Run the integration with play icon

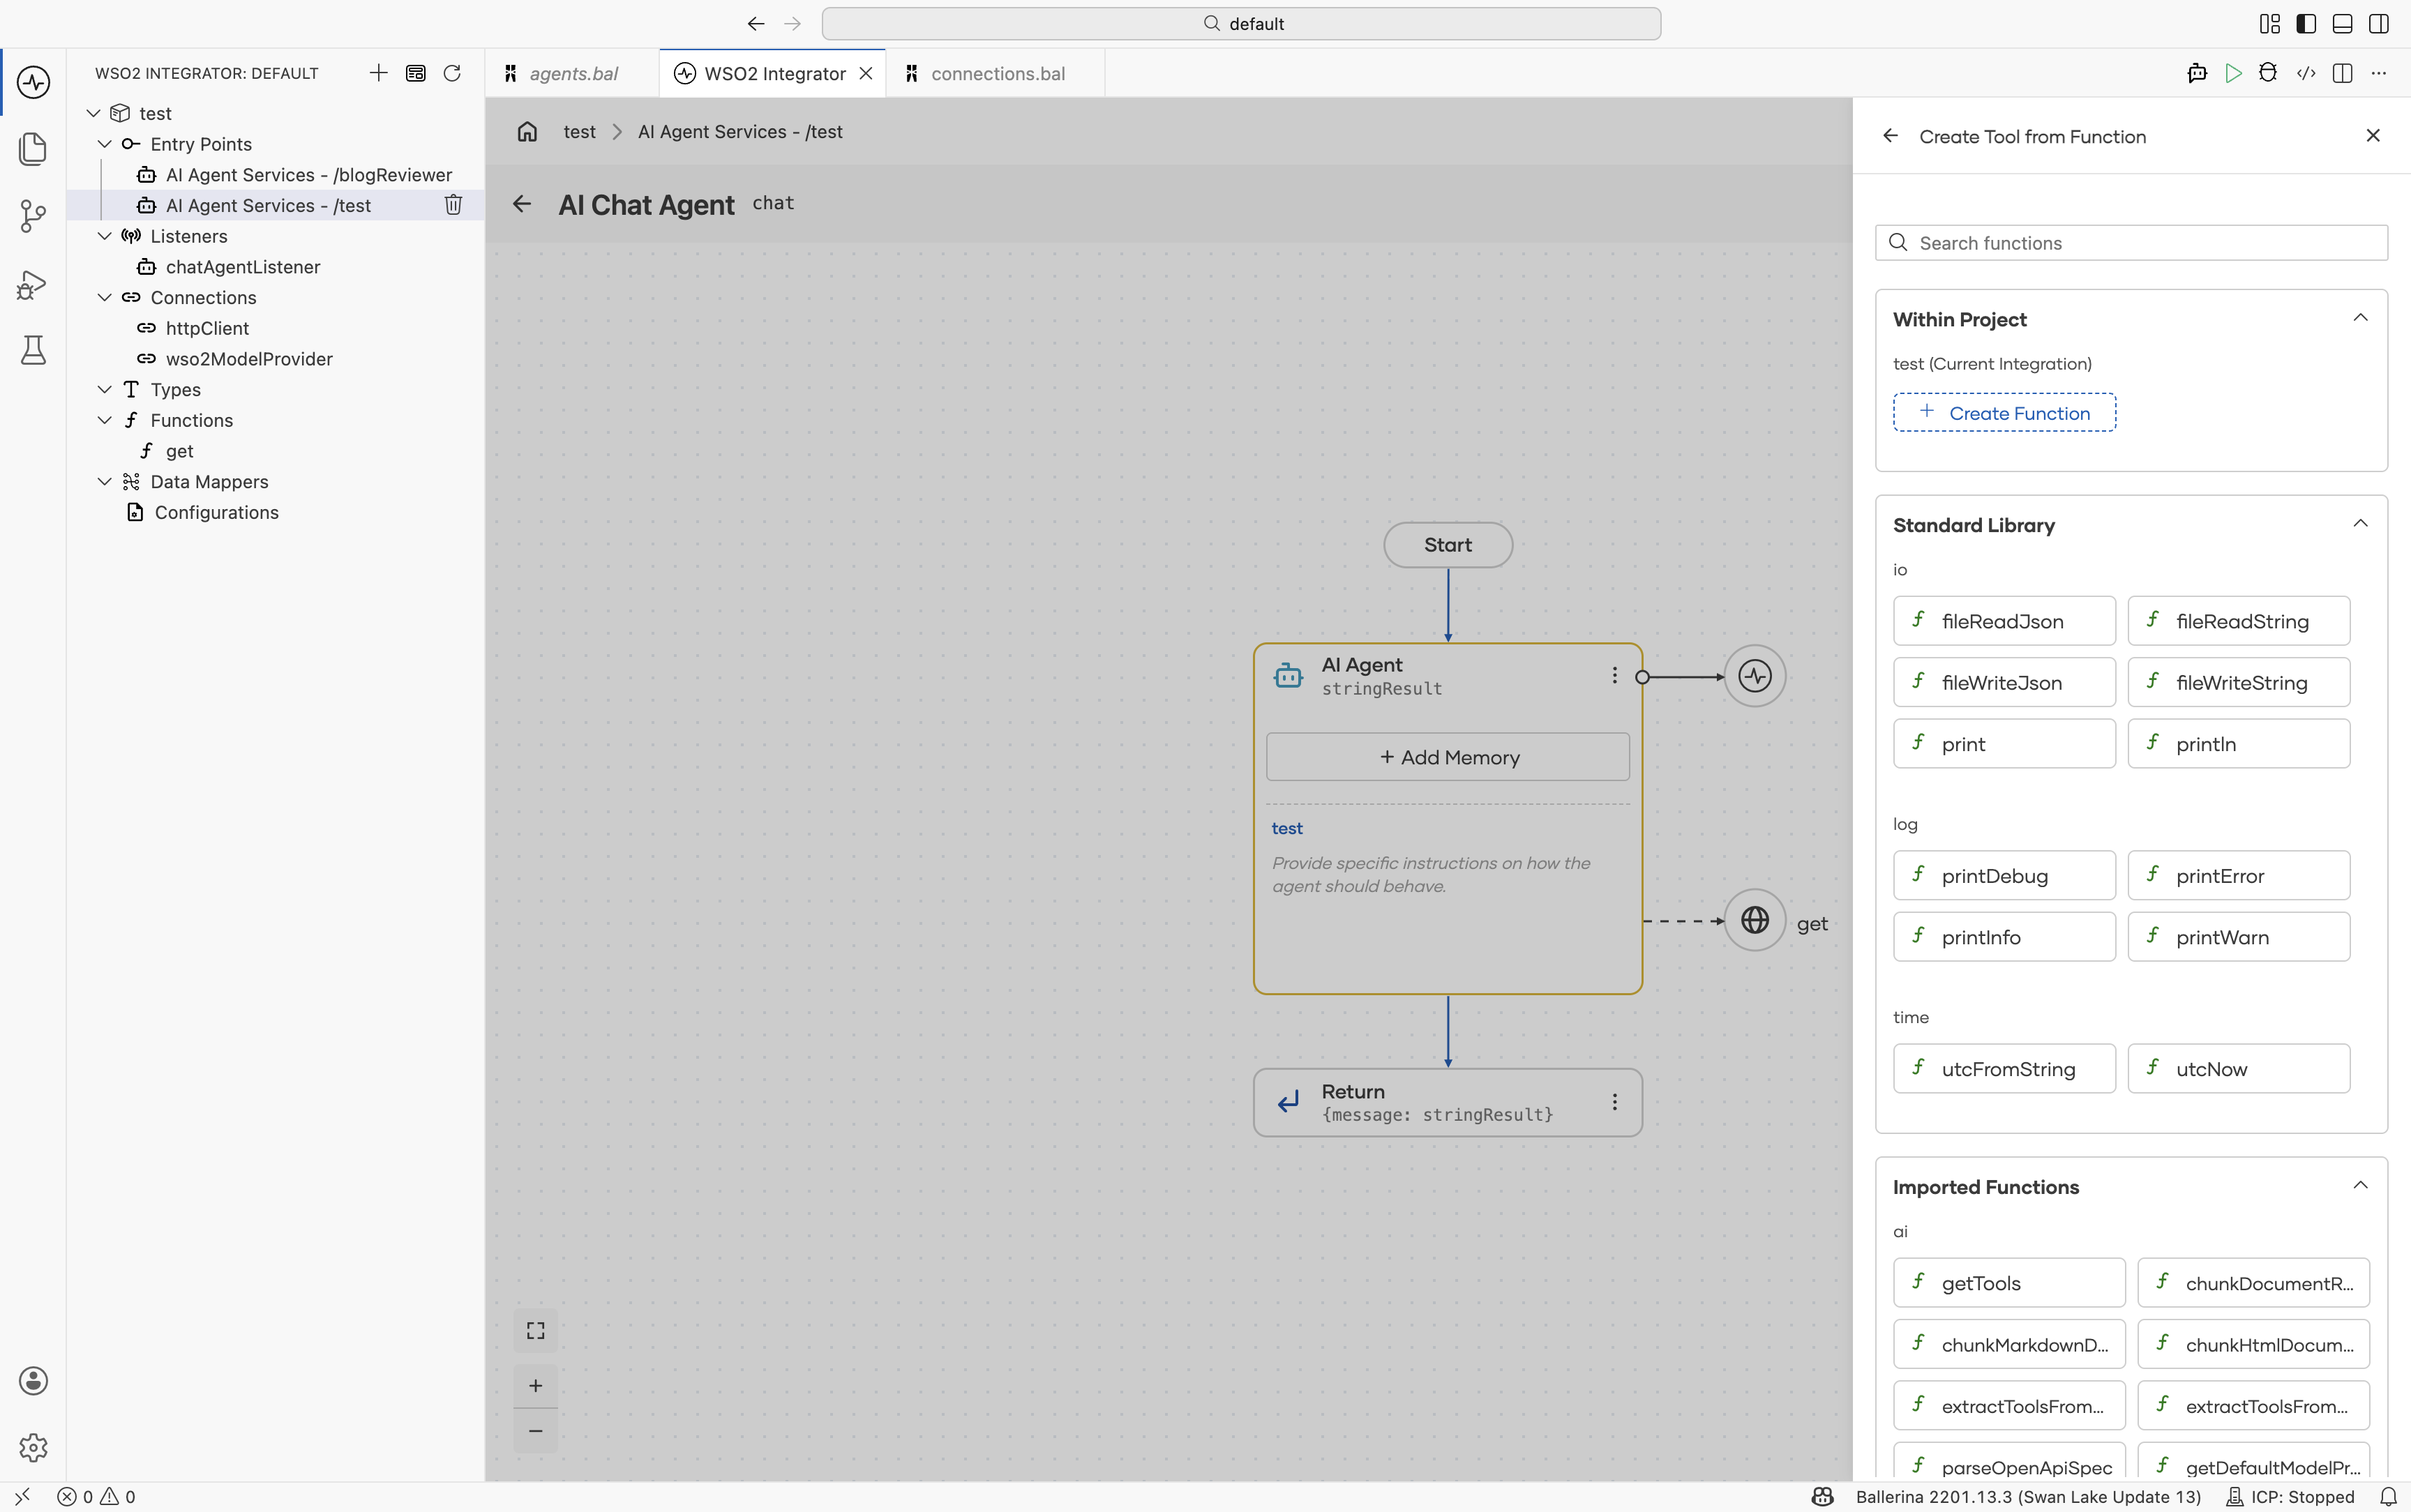[2233, 73]
